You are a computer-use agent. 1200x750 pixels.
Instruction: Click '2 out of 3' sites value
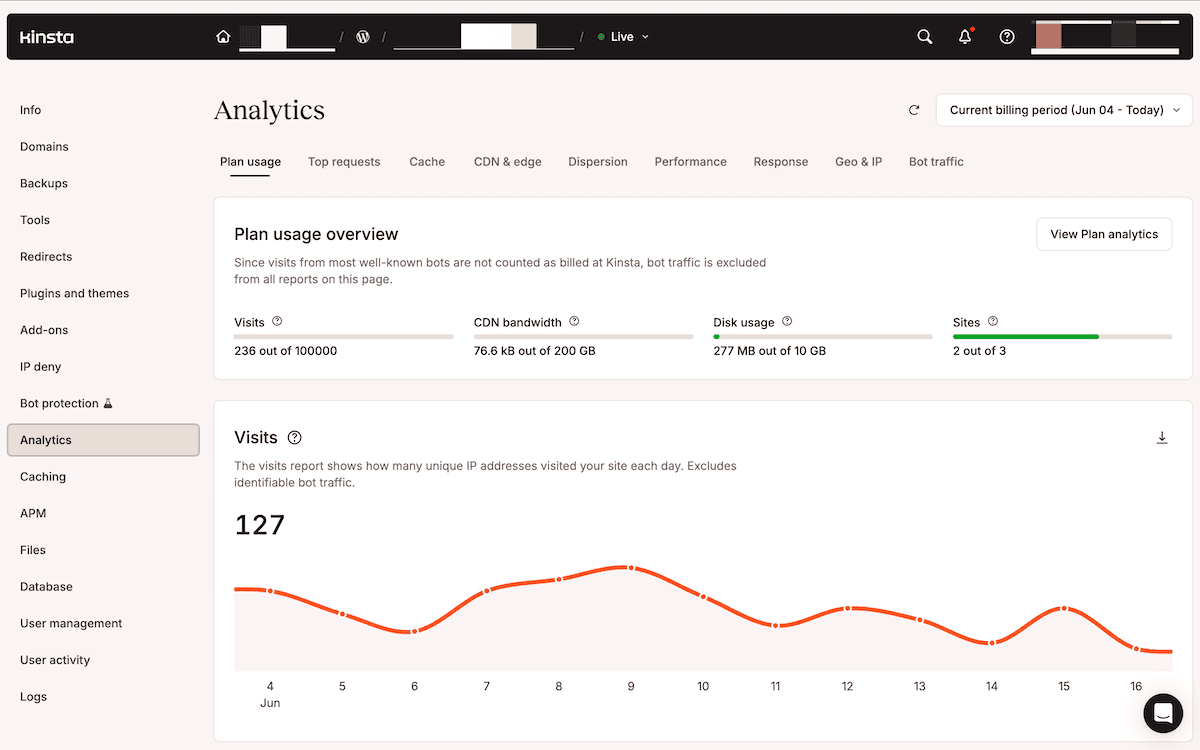pyautogui.click(x=980, y=351)
